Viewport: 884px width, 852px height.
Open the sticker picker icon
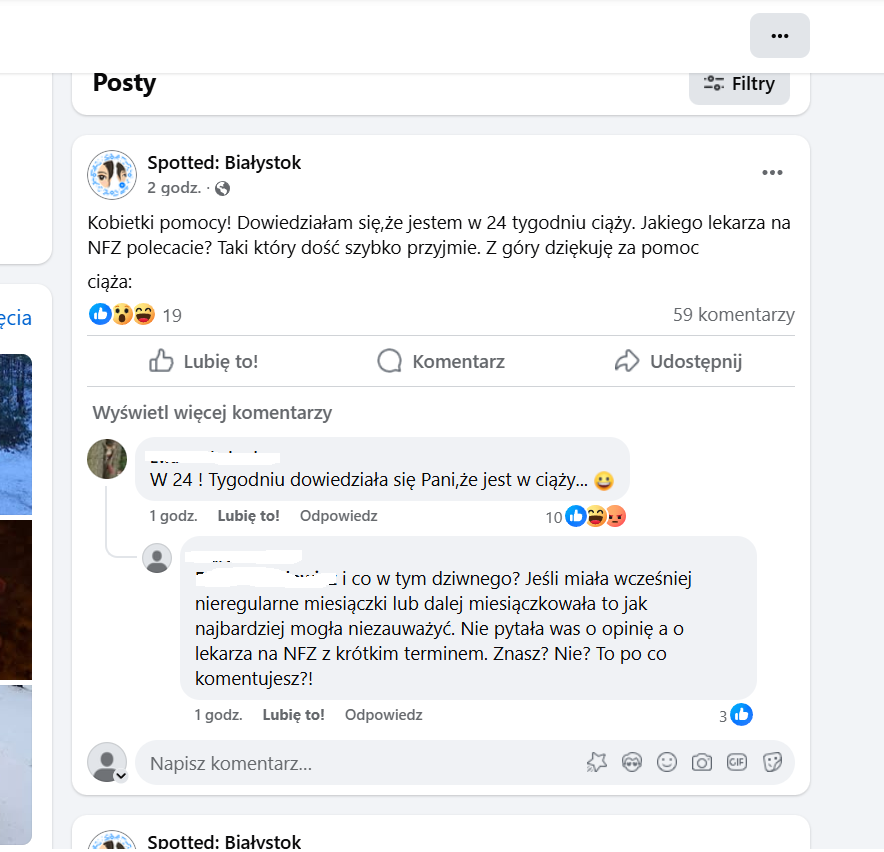[772, 762]
